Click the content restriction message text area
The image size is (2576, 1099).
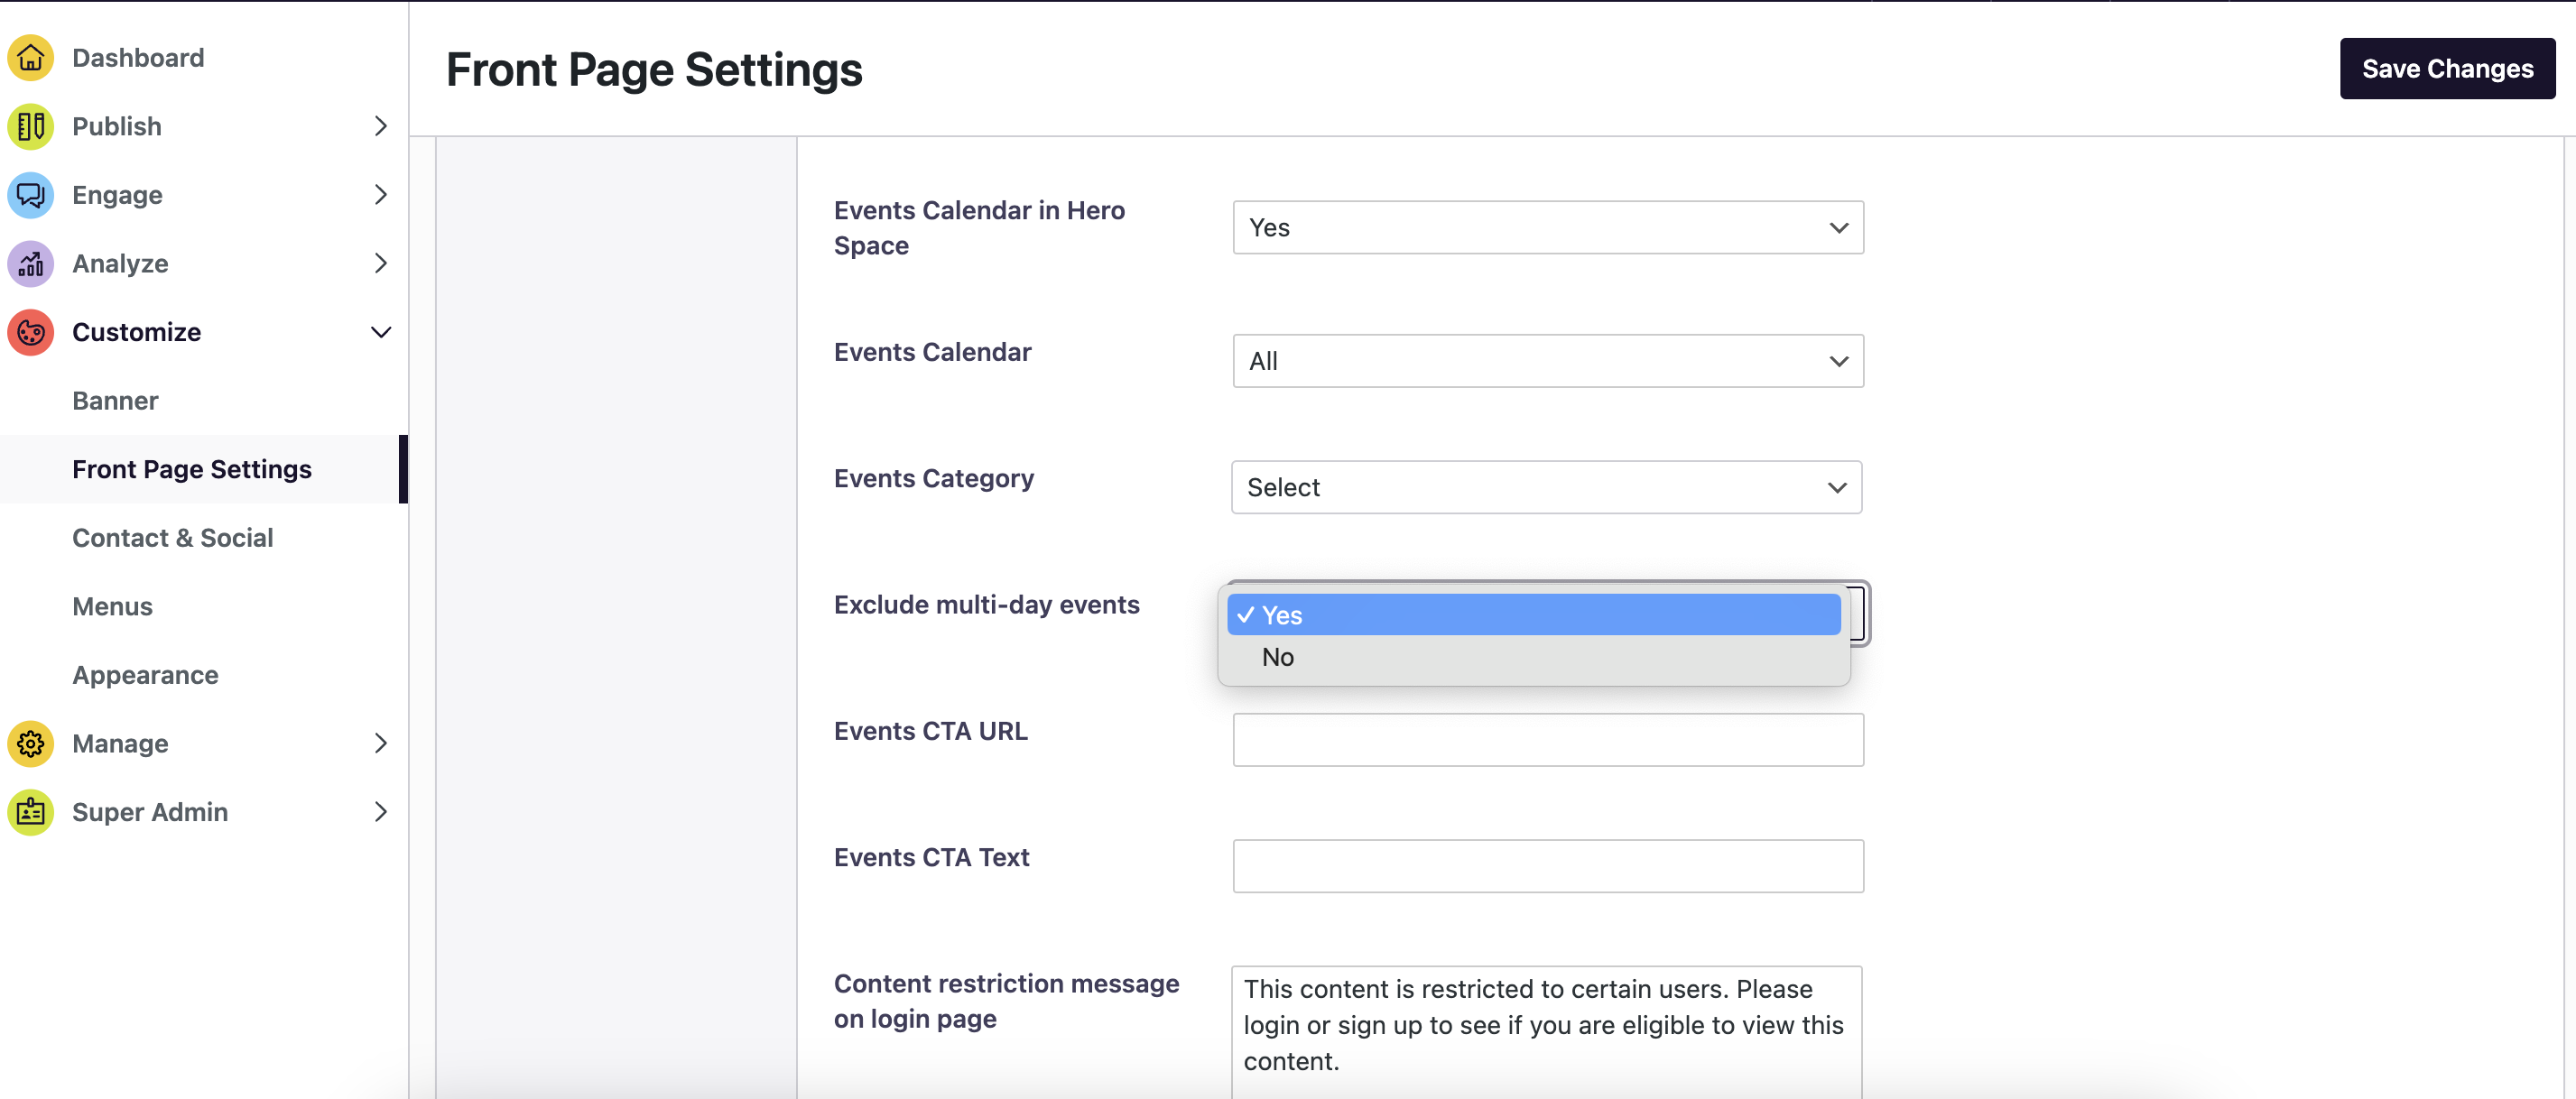pos(1545,1025)
